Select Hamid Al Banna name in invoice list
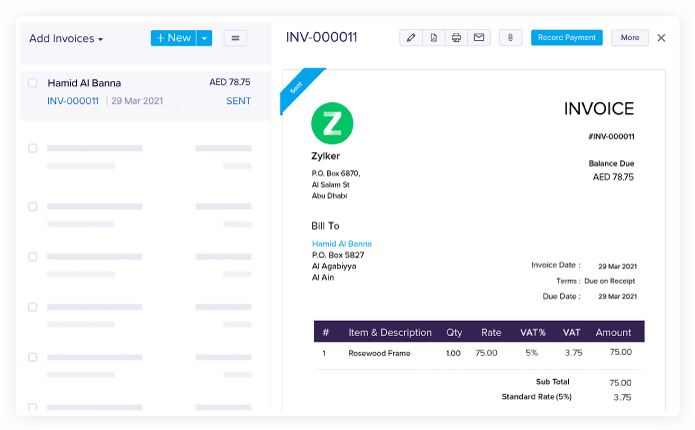The height and width of the screenshot is (430, 695). tap(84, 83)
